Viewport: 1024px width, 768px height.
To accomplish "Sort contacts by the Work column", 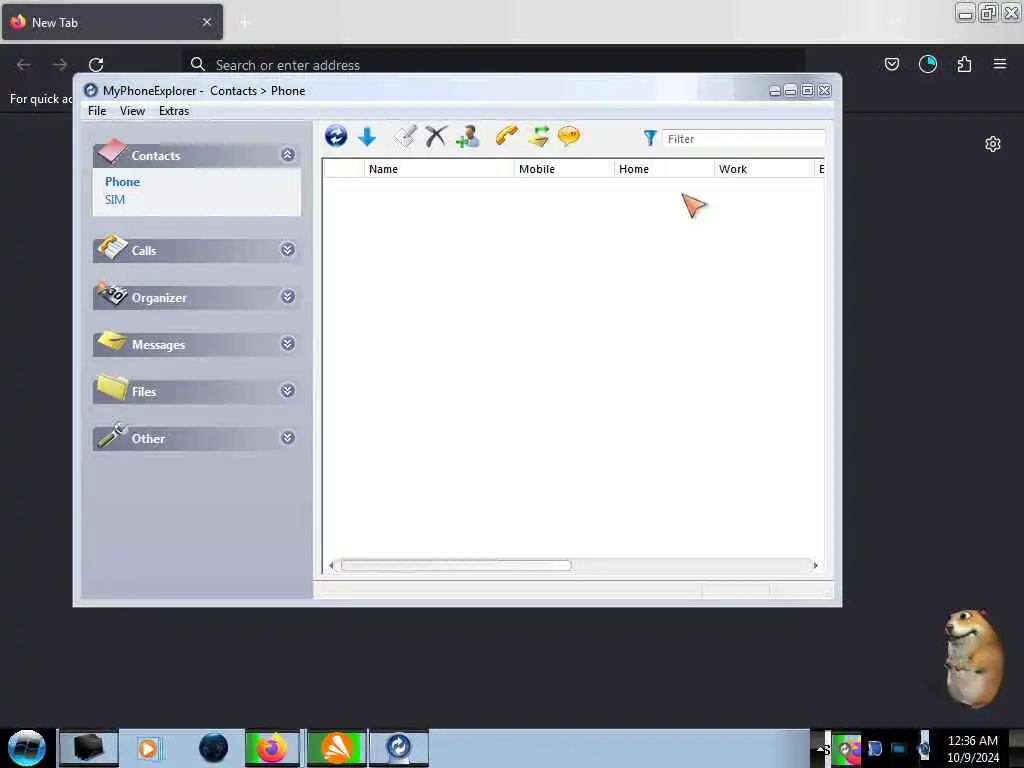I will tap(764, 169).
